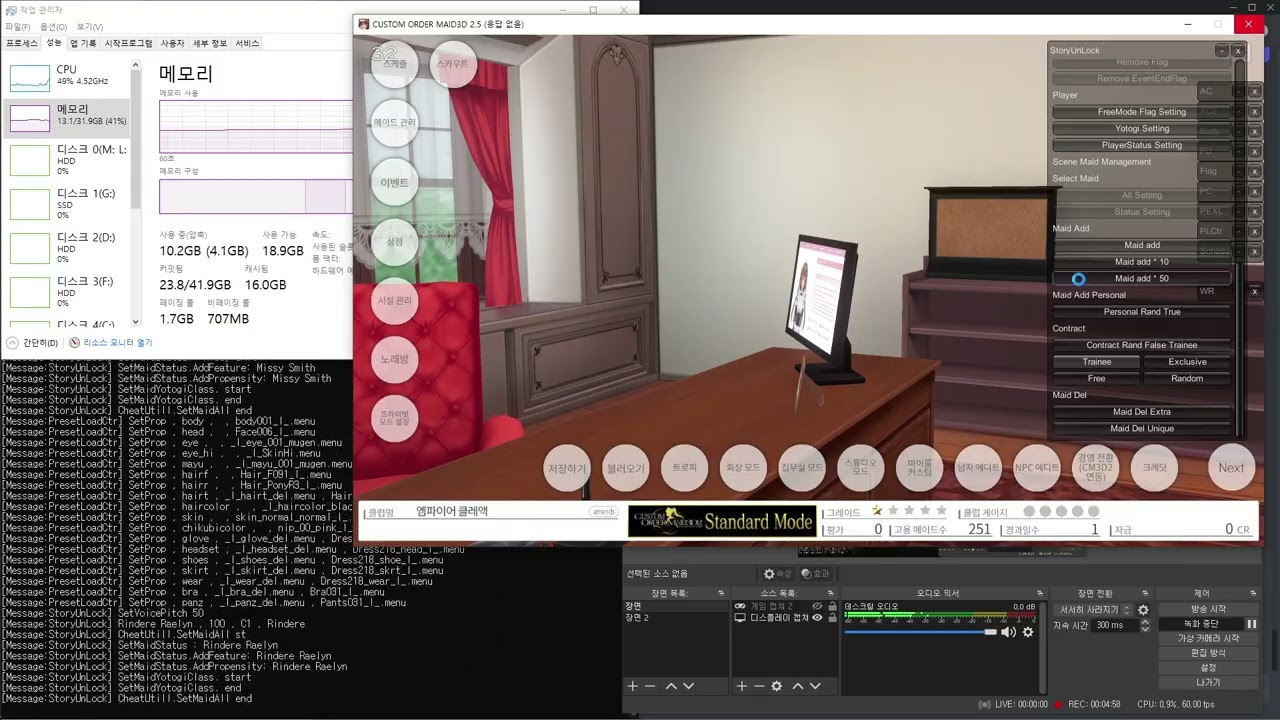Pause recording with the OBS pause icon
1280x720 pixels.
pyautogui.click(x=1250, y=624)
